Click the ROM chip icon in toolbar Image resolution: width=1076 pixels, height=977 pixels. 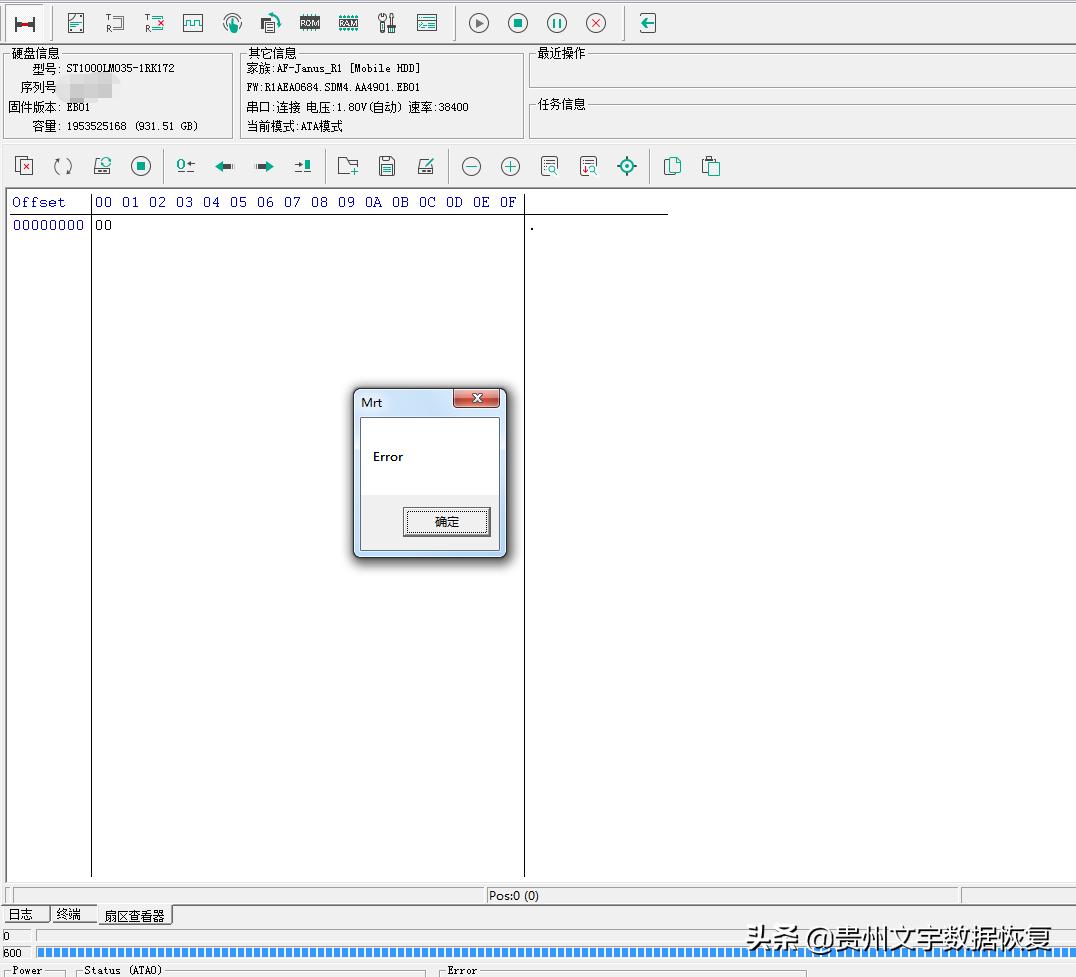(310, 23)
